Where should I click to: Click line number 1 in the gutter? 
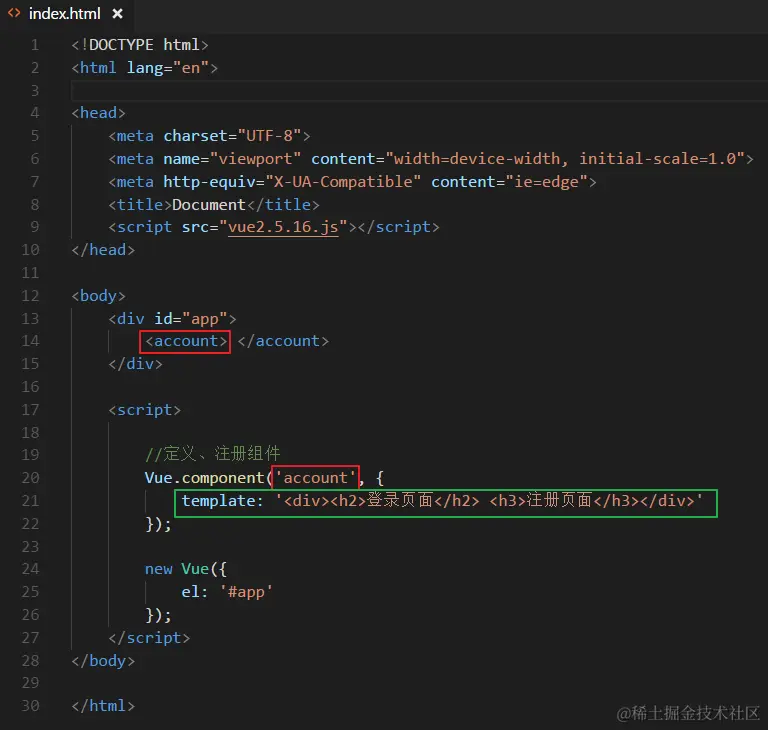35,45
